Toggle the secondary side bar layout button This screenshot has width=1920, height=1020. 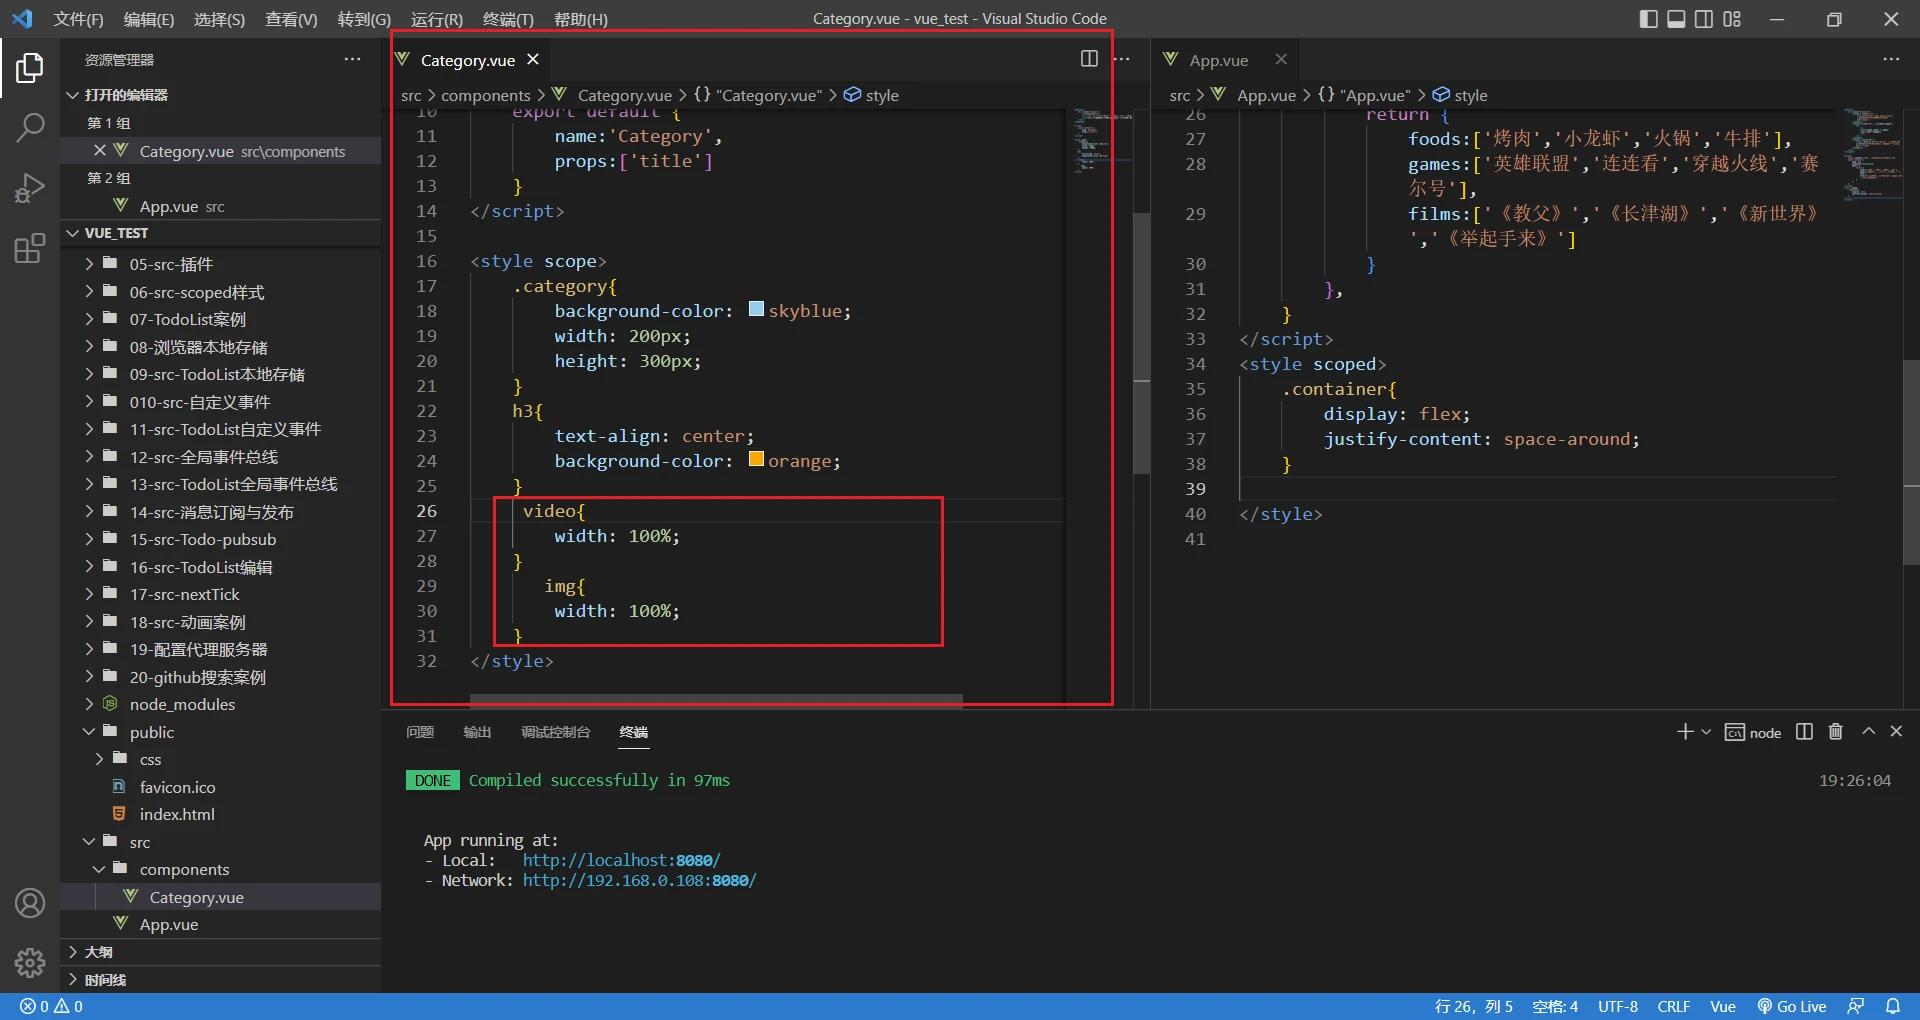coord(1704,19)
